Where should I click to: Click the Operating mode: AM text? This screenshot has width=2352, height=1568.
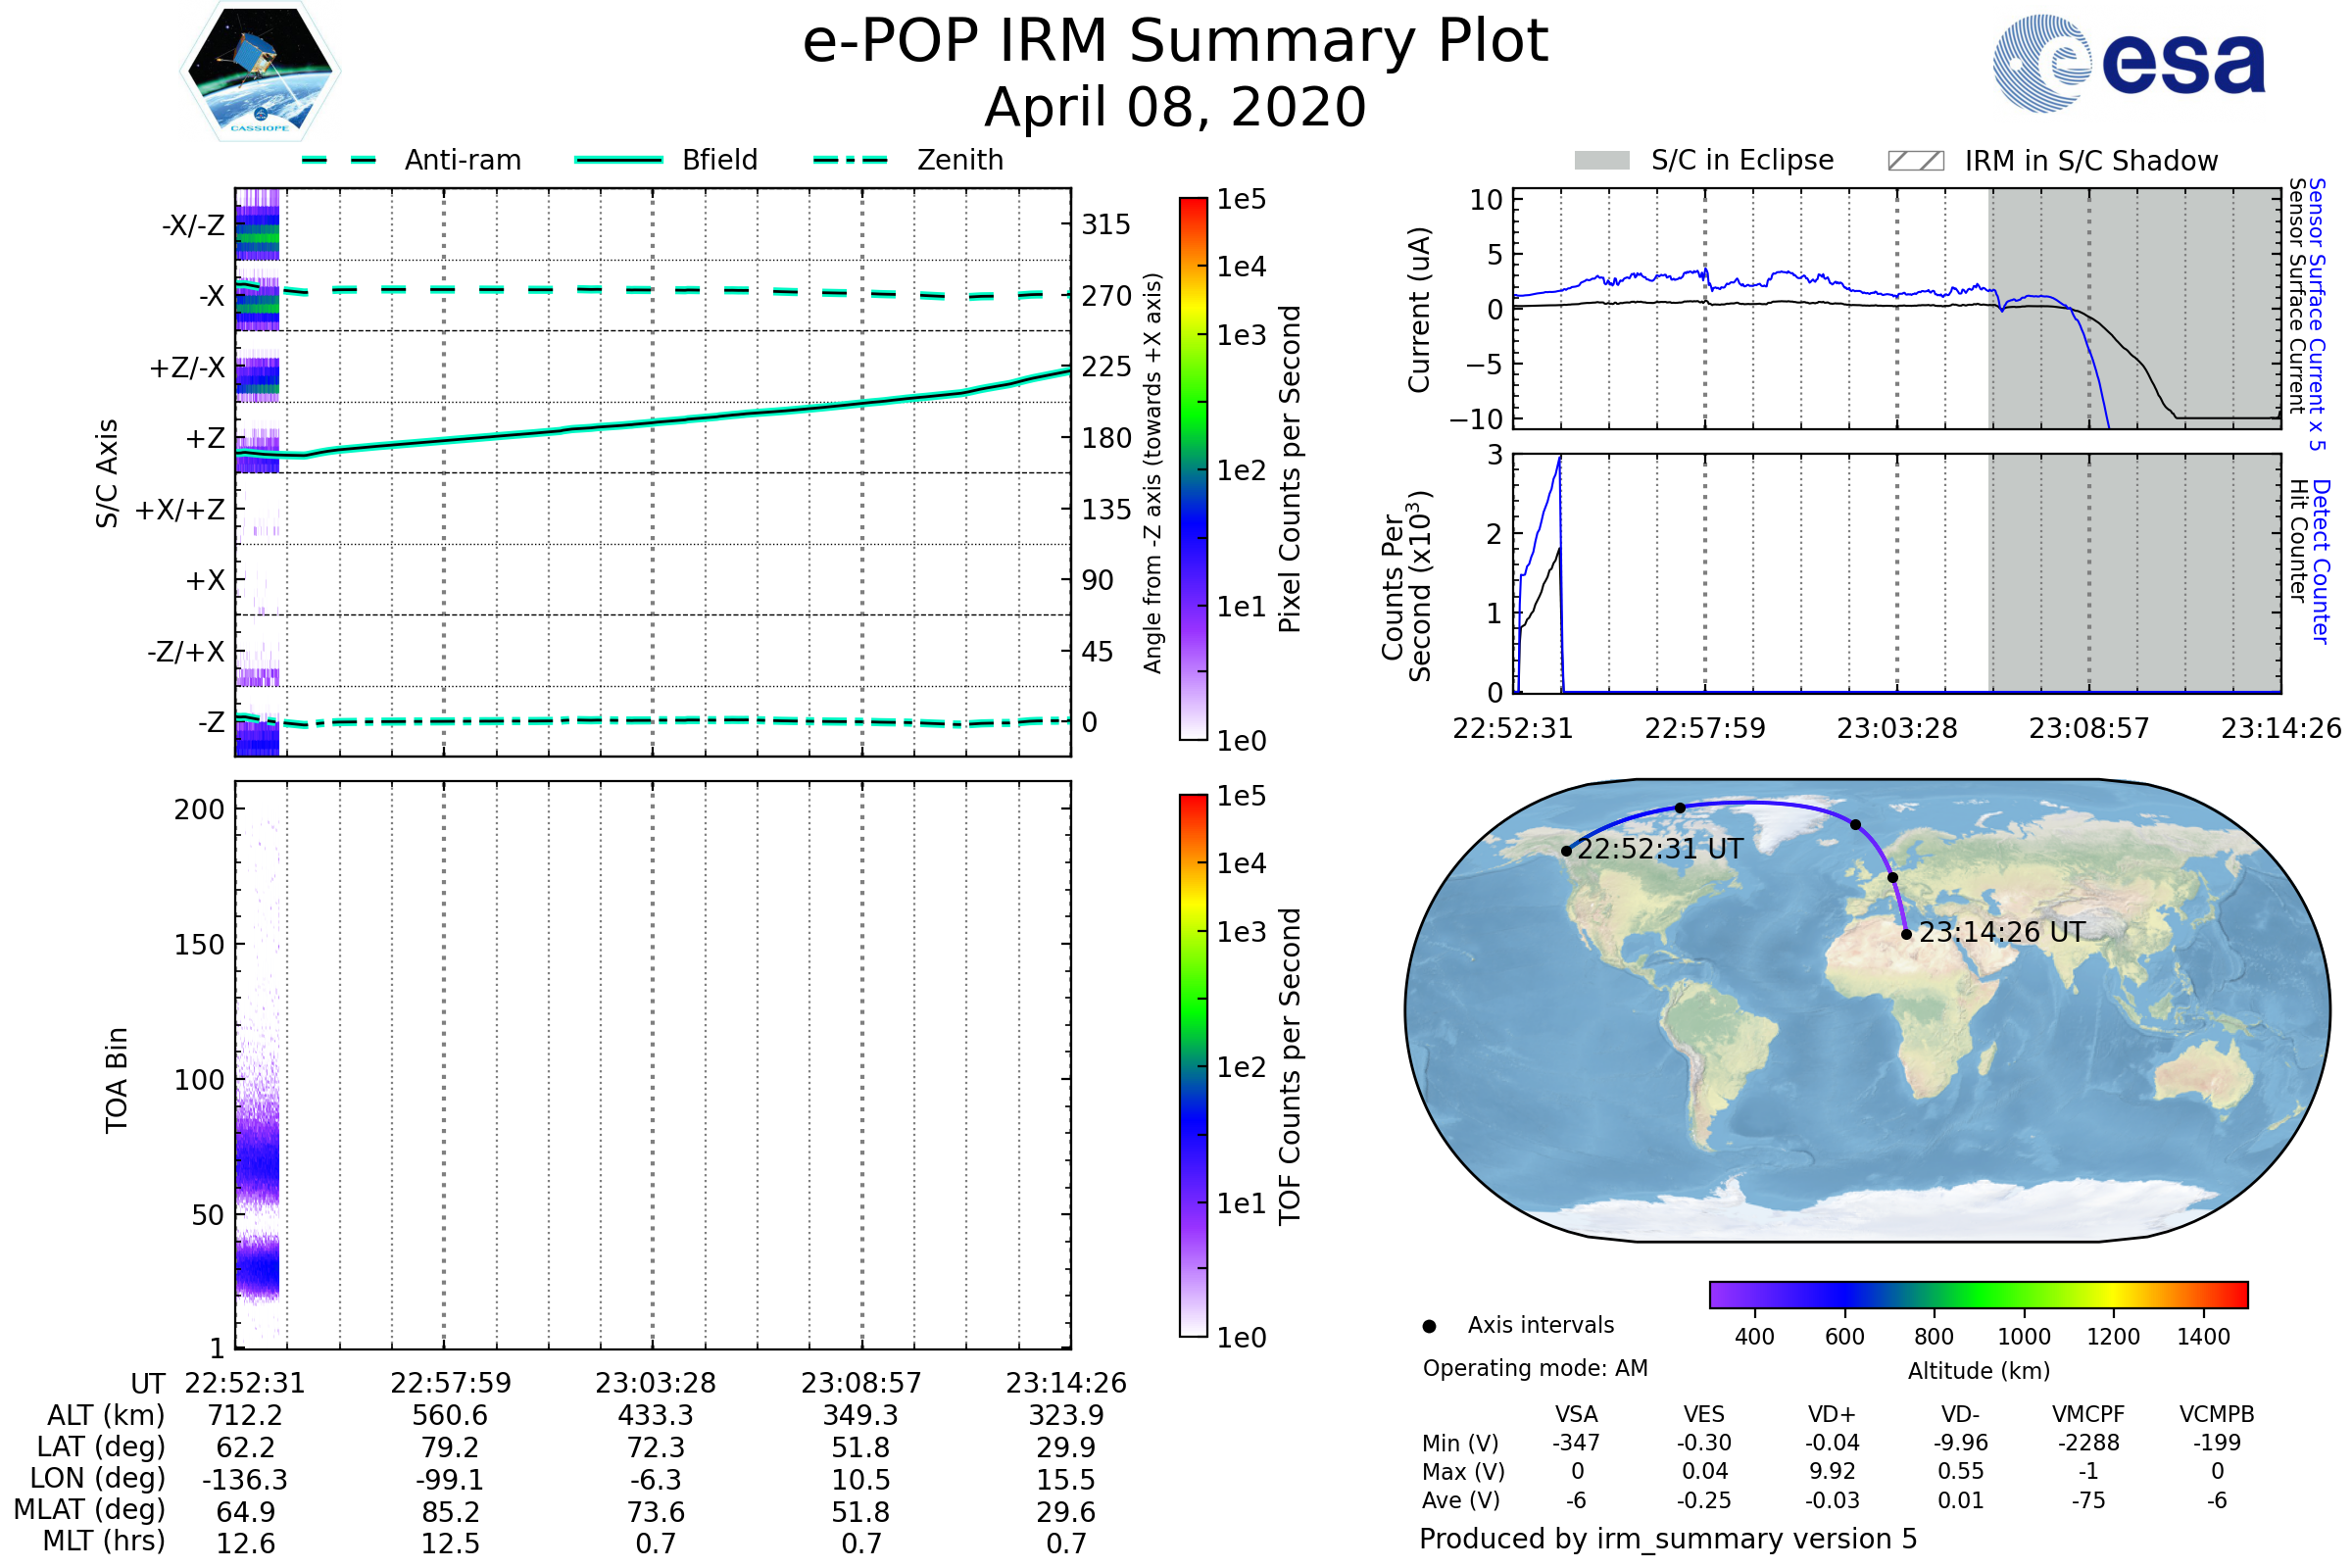coord(1535,1368)
